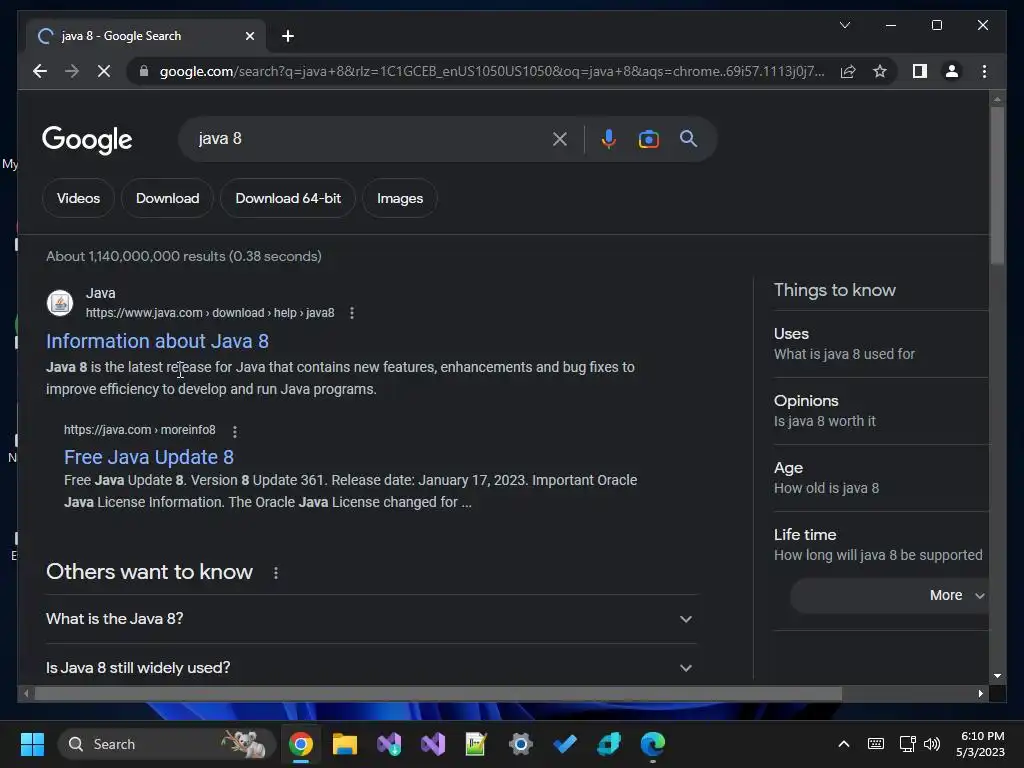The image size is (1024, 768).
Task: Open Uses: What is java 8 used for
Action: click(880, 344)
